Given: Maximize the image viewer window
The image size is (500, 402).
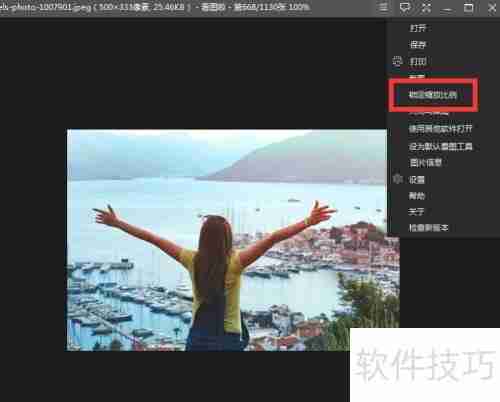Looking at the screenshot, I should 469,7.
